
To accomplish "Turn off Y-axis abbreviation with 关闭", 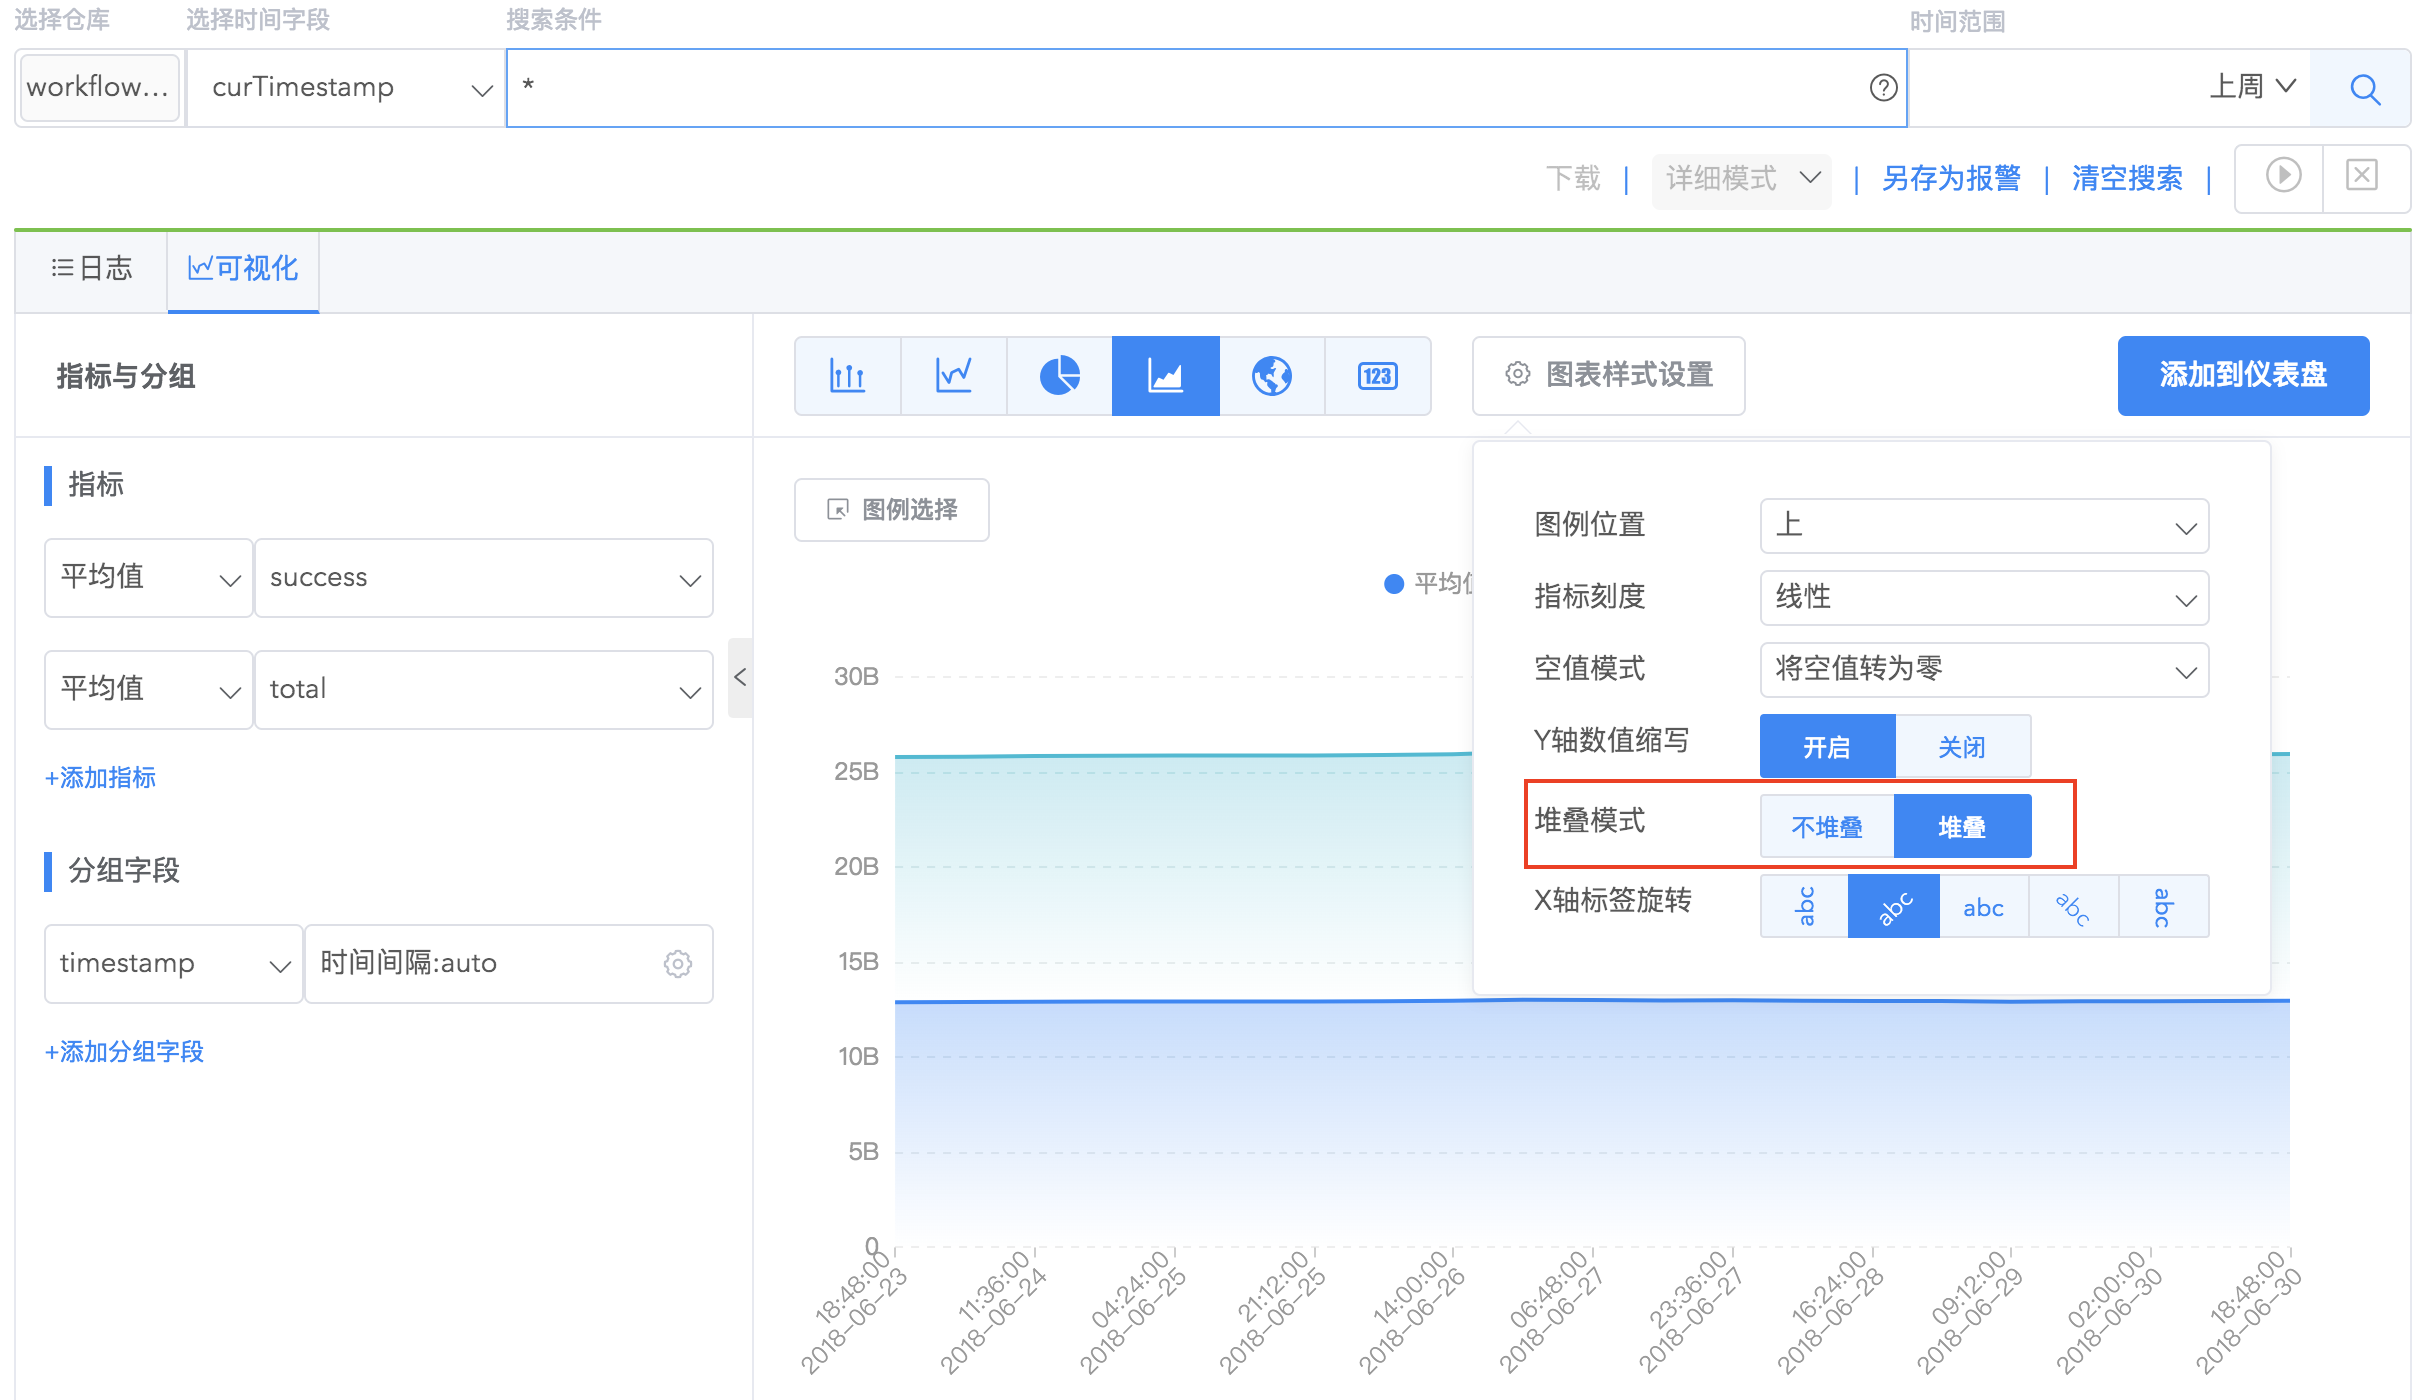I will pos(1962,746).
